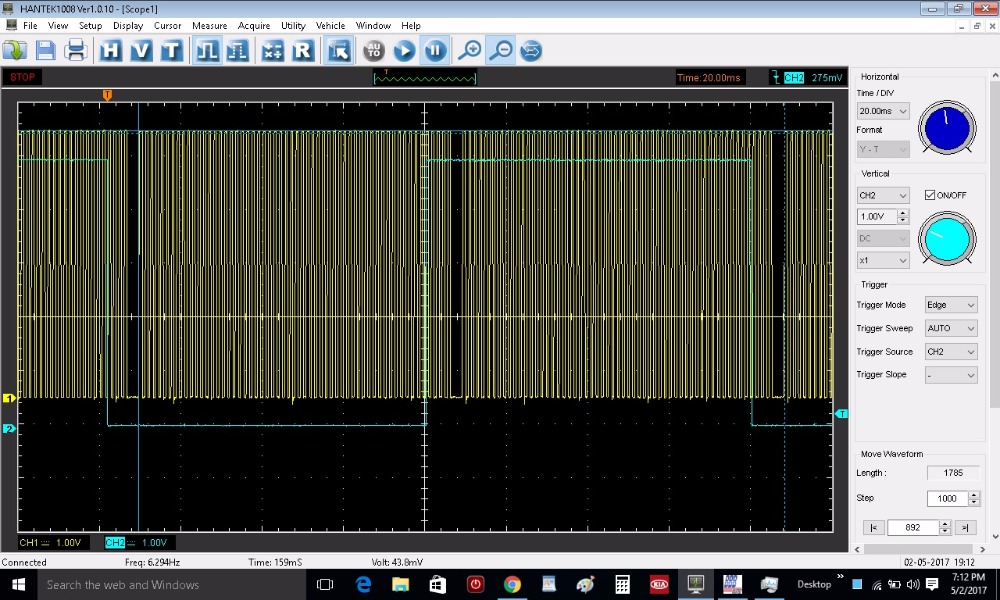Click the Save floppy disk icon
The width and height of the screenshot is (1000, 600).
46,50
